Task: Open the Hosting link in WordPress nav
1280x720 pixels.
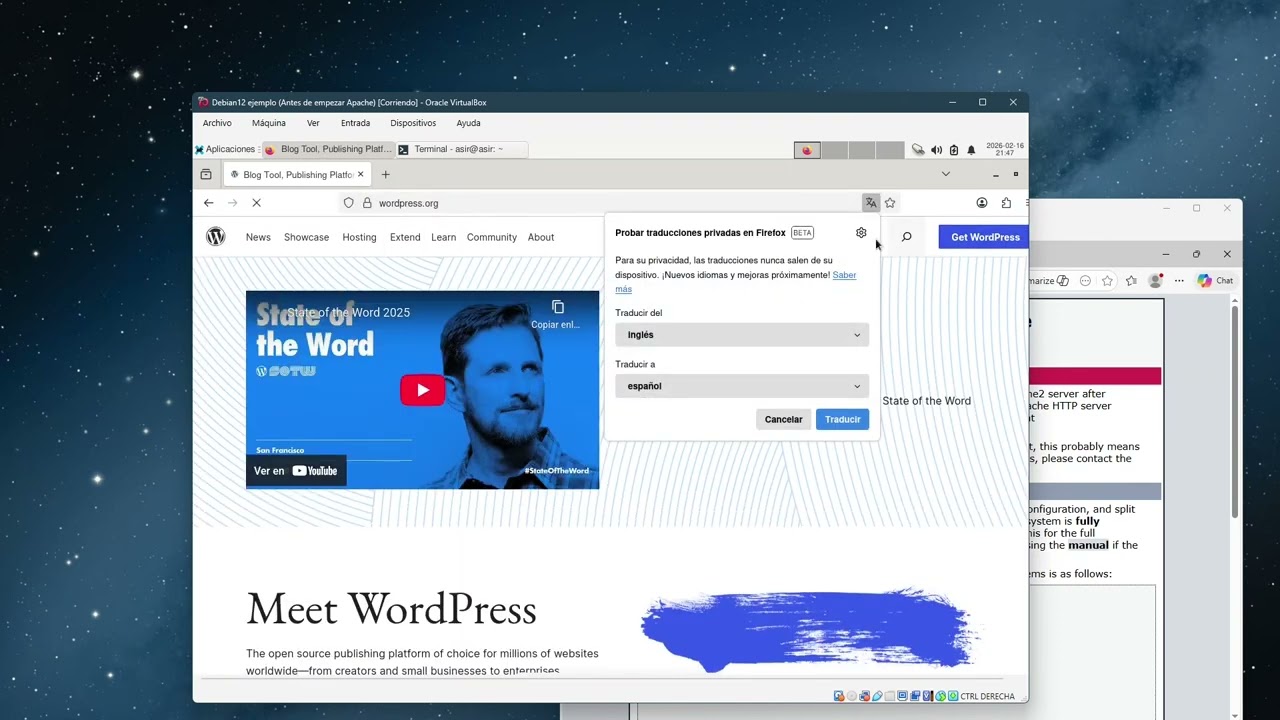Action: click(359, 237)
